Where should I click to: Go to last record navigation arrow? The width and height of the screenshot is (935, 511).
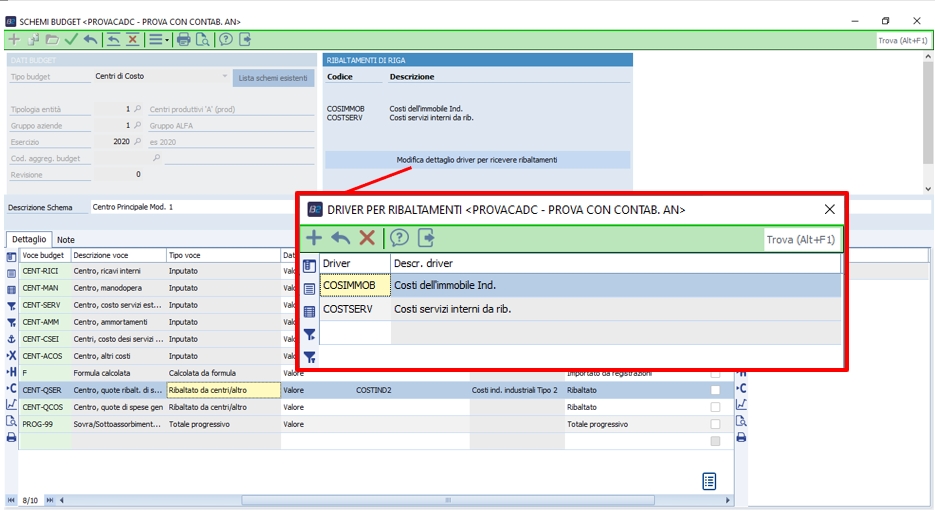coord(49,500)
